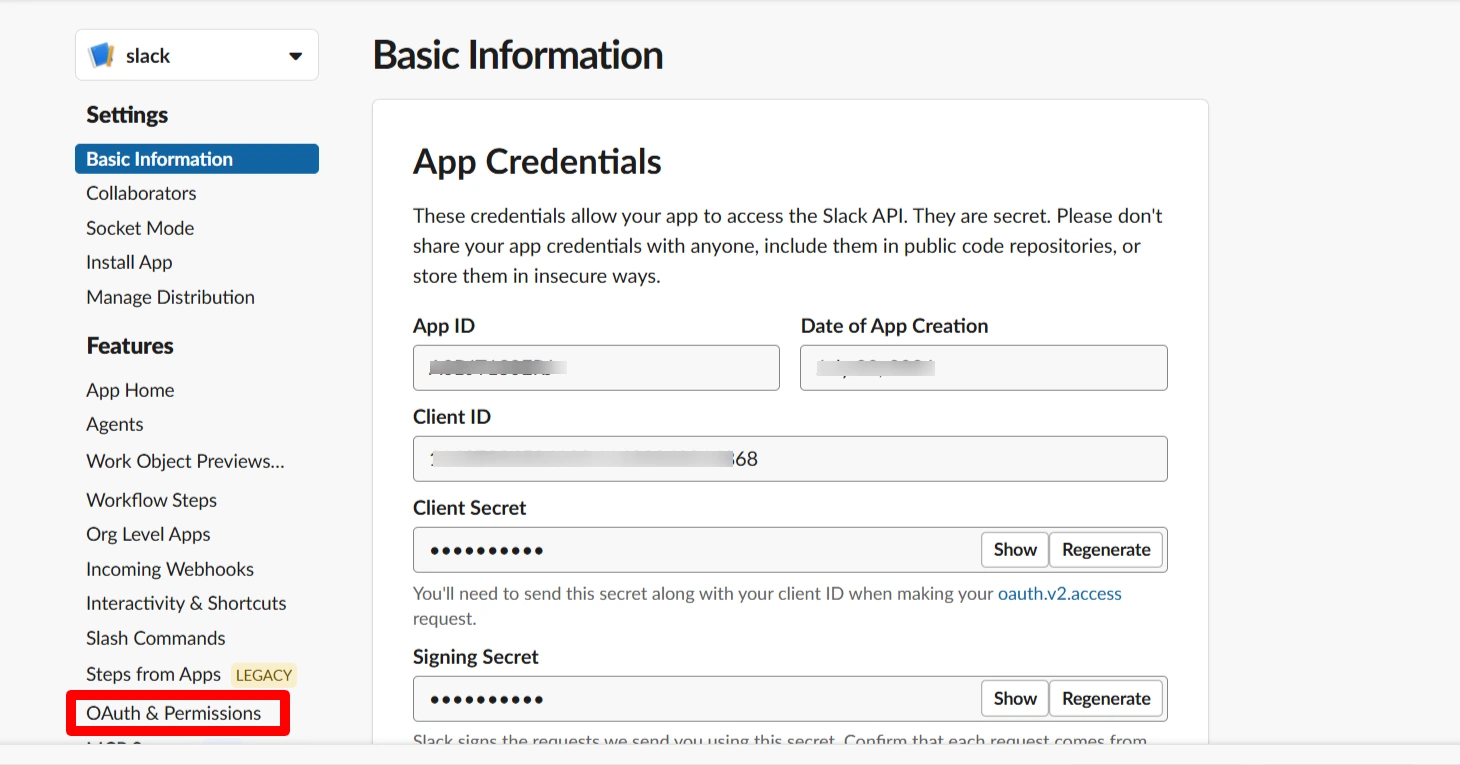Open Work Object Previews feature
Screen dimensions: 1460x765
[185, 461]
